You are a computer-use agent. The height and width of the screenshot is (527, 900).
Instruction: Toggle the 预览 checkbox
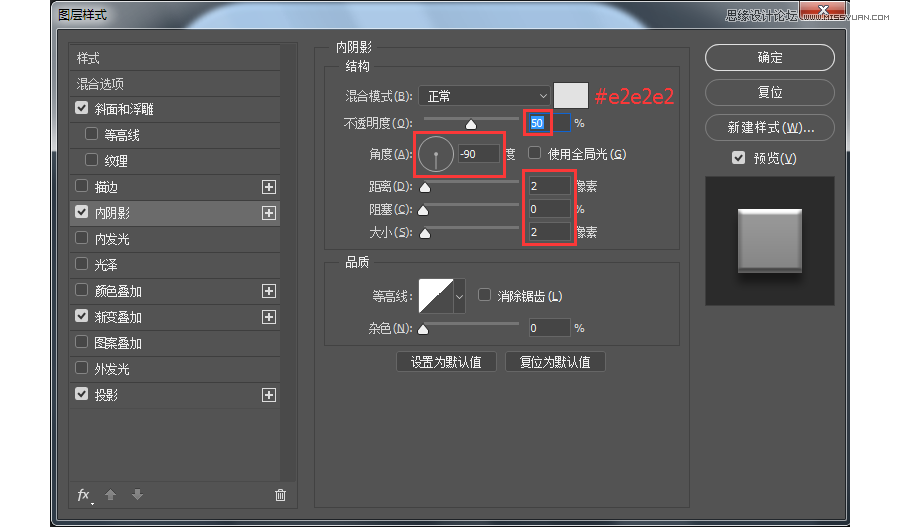coord(739,157)
